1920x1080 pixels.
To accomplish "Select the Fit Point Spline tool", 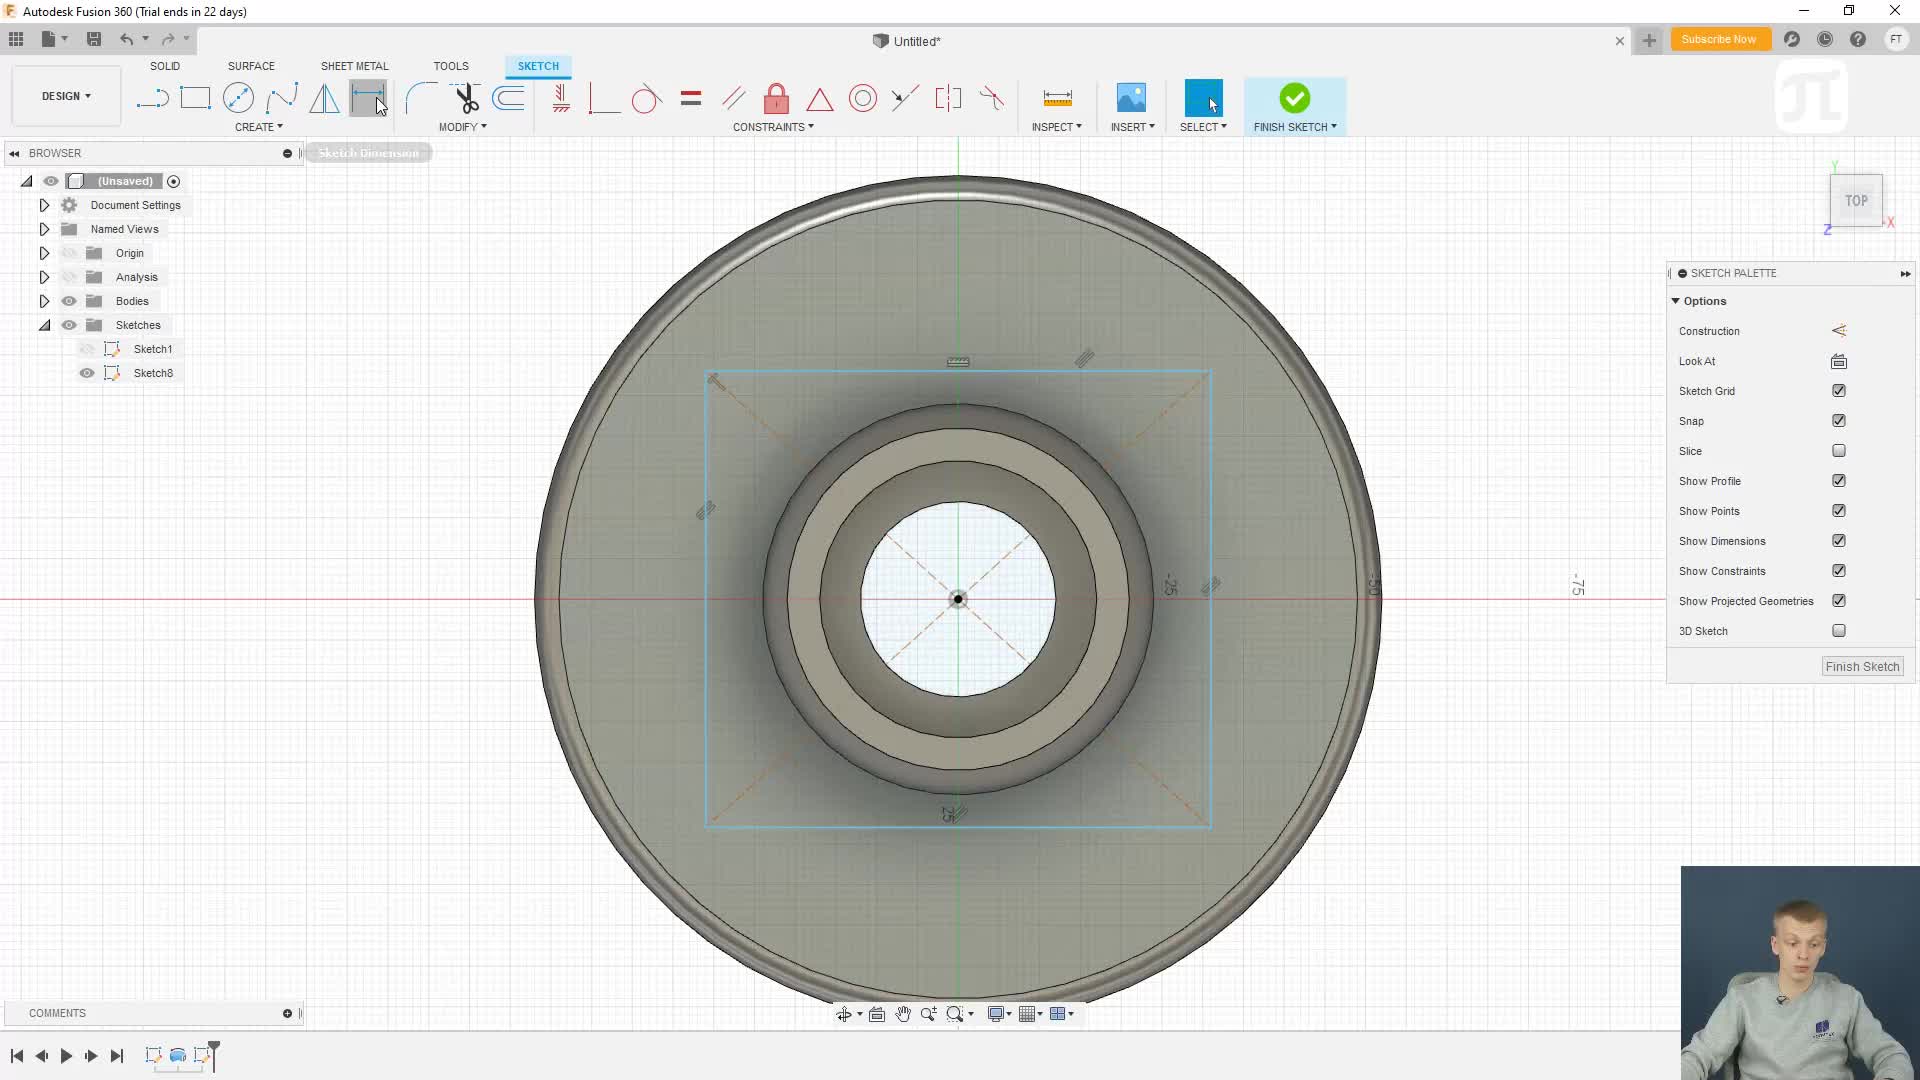I will coord(282,98).
